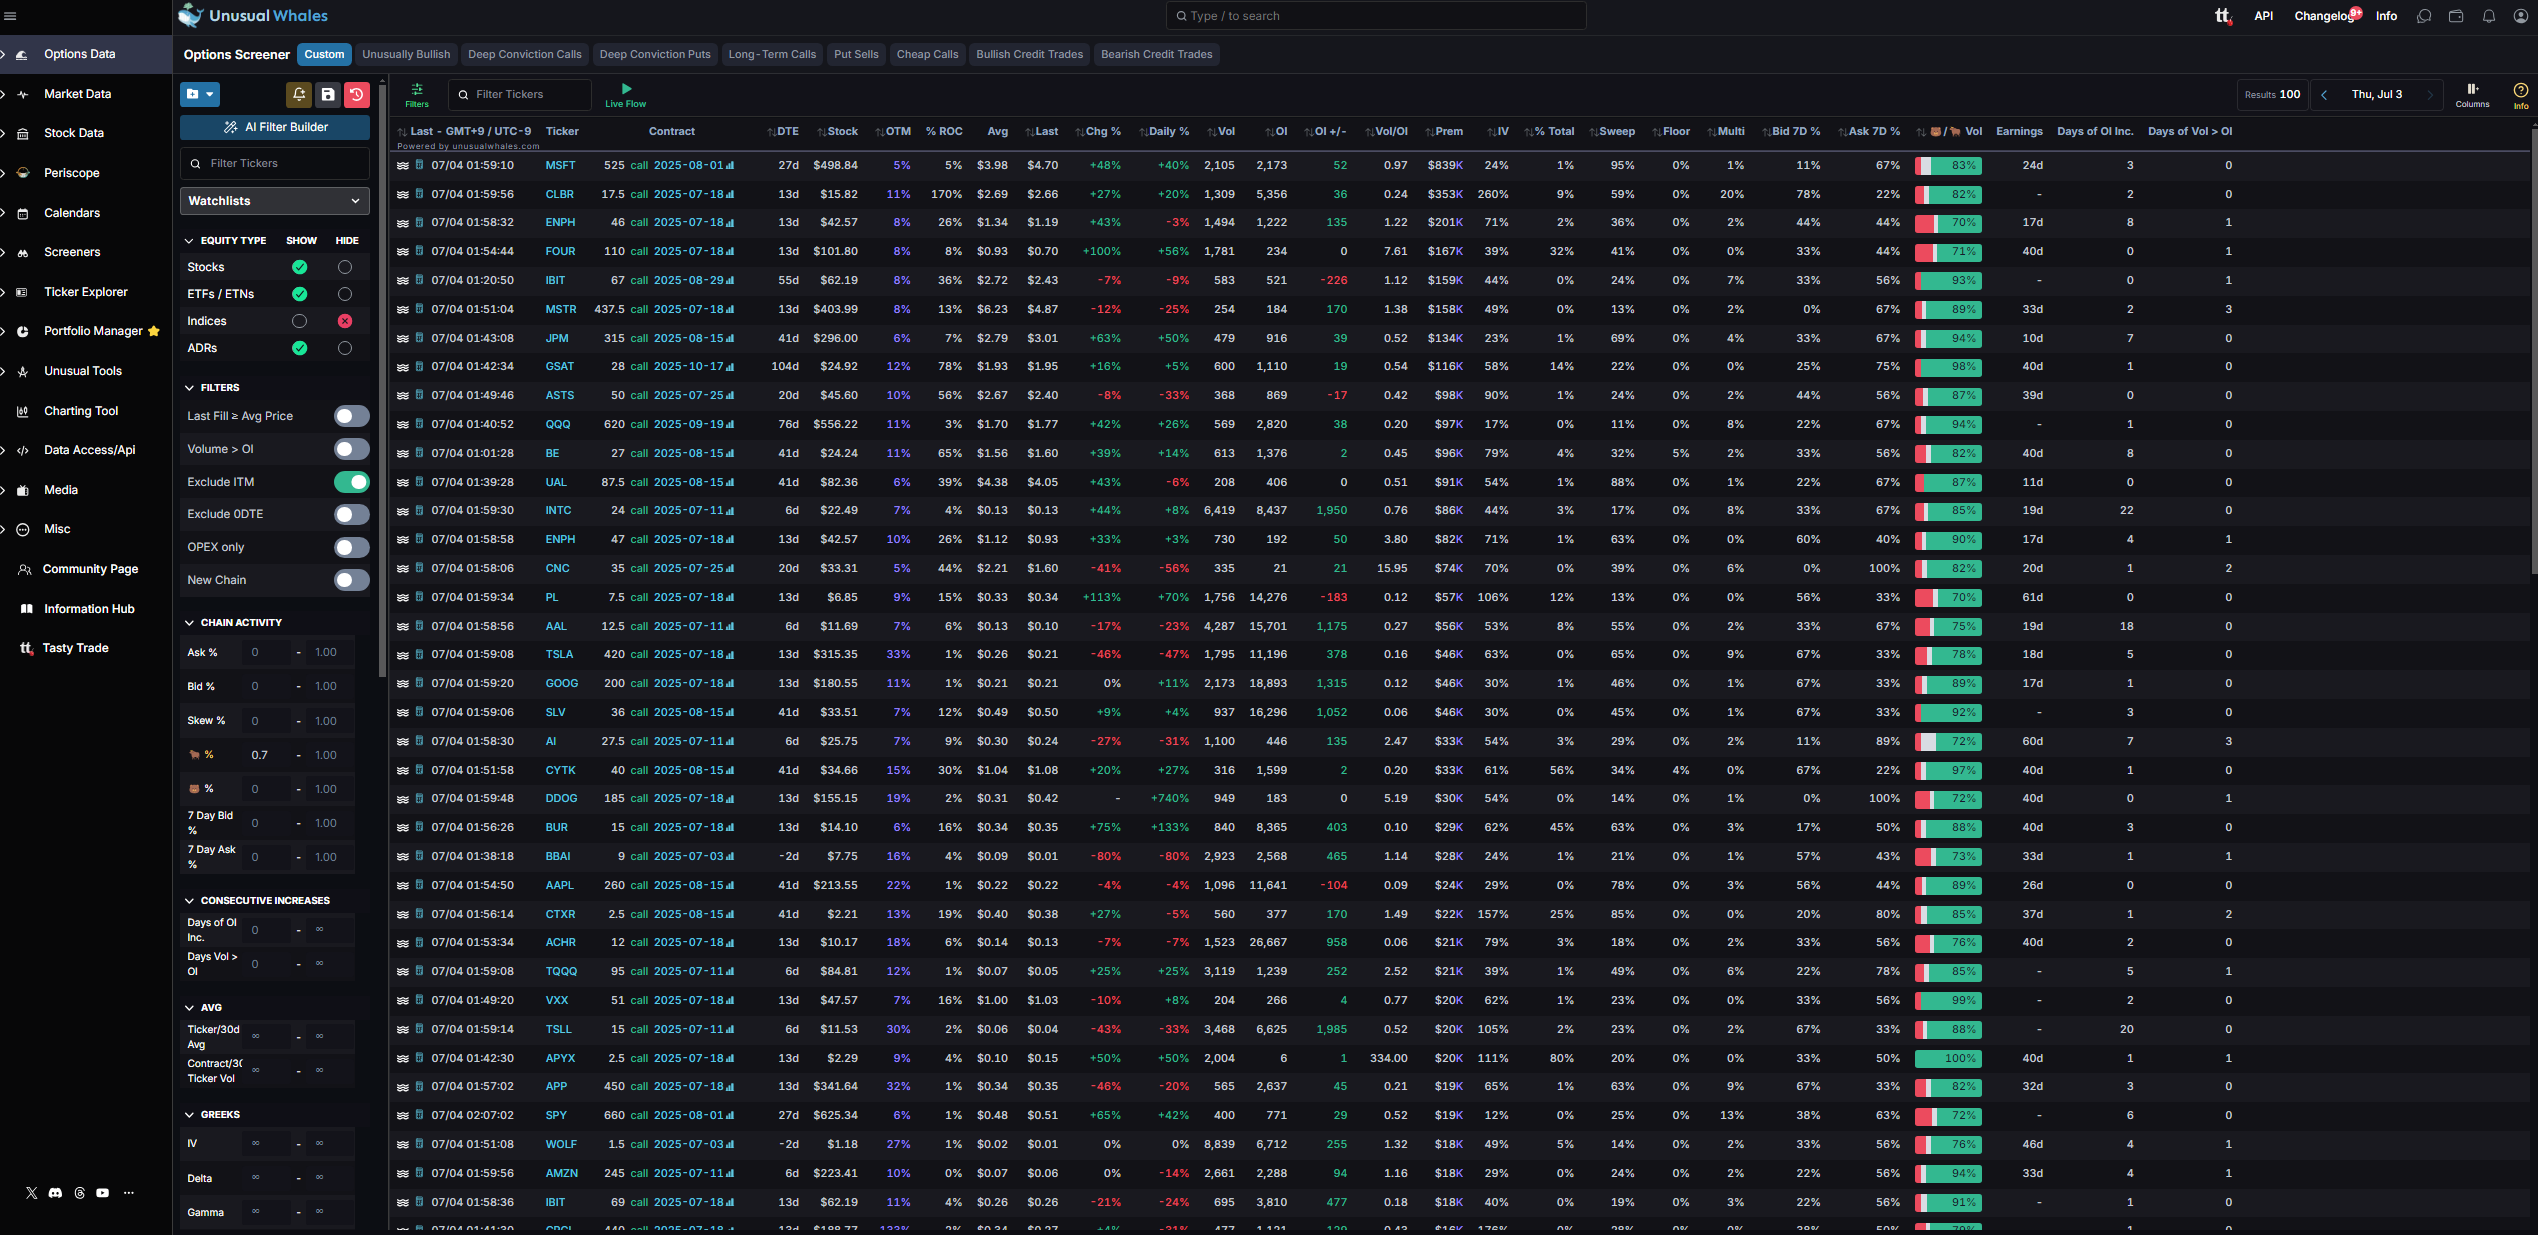Switch to the Deep Conviction Calls tab
The image size is (2538, 1235).
point(524,54)
